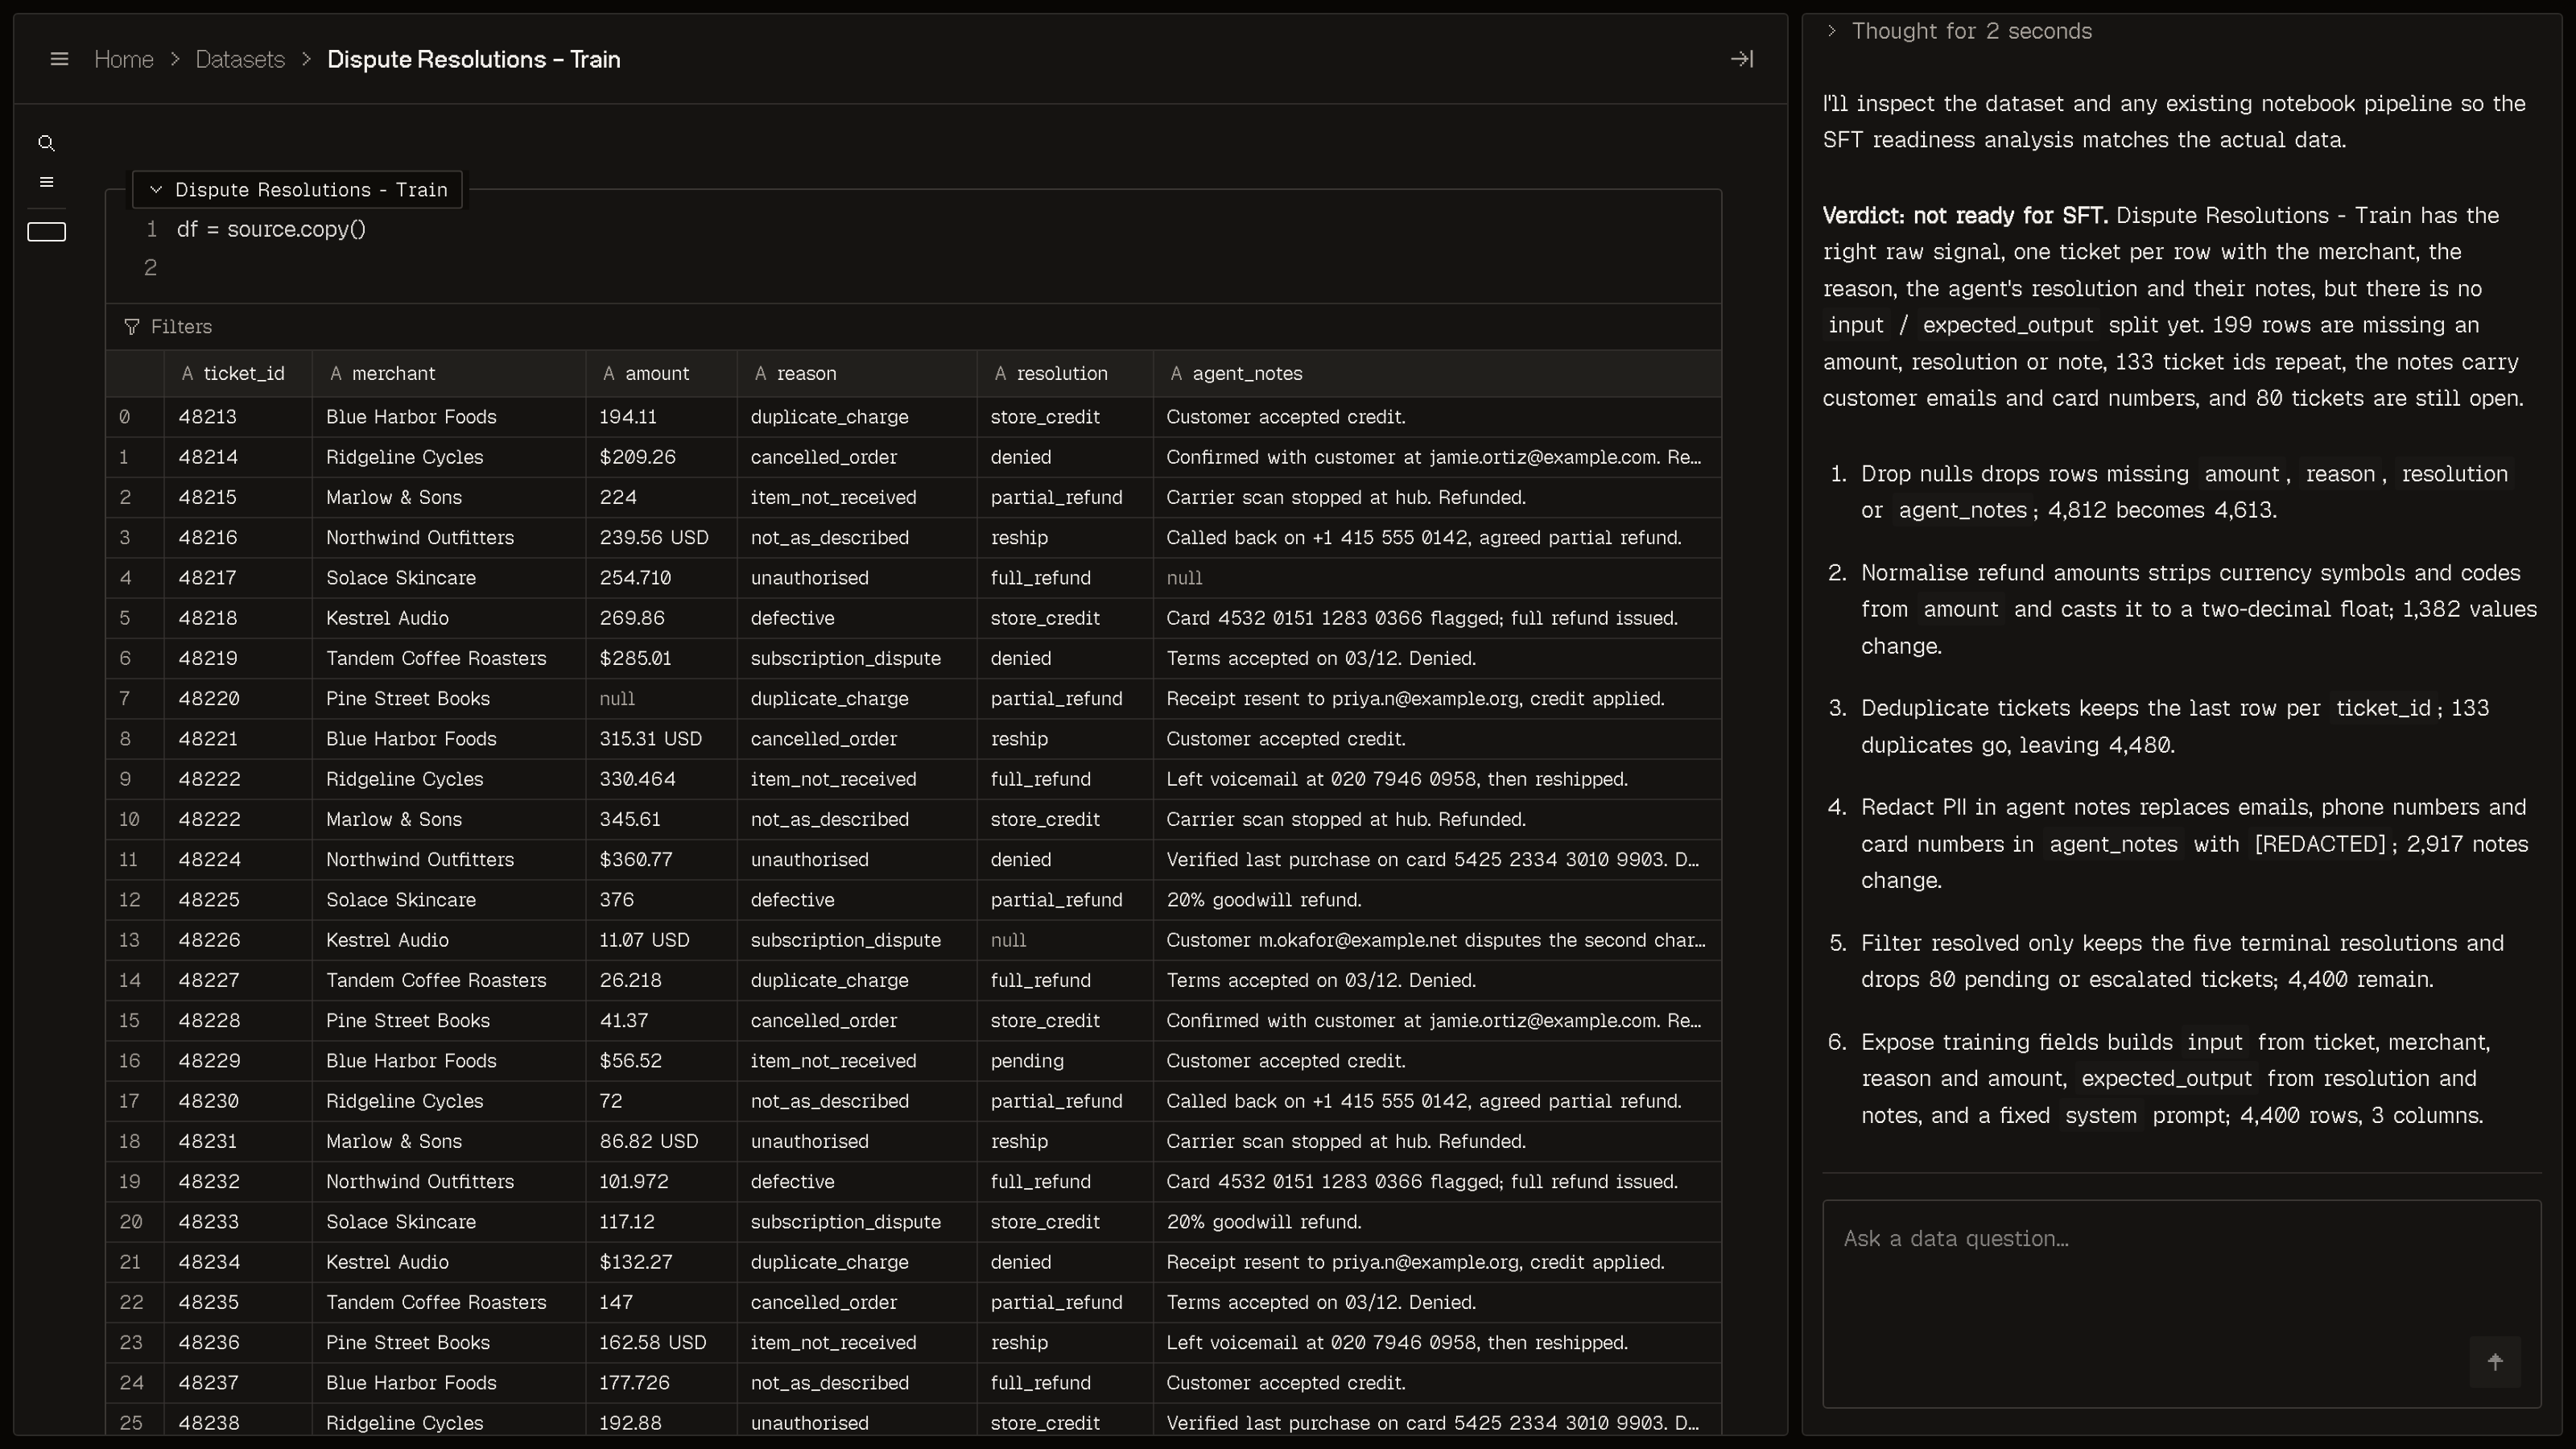
Task: Select the Ridgeline Cycles cell in row 1
Action: 449,457
